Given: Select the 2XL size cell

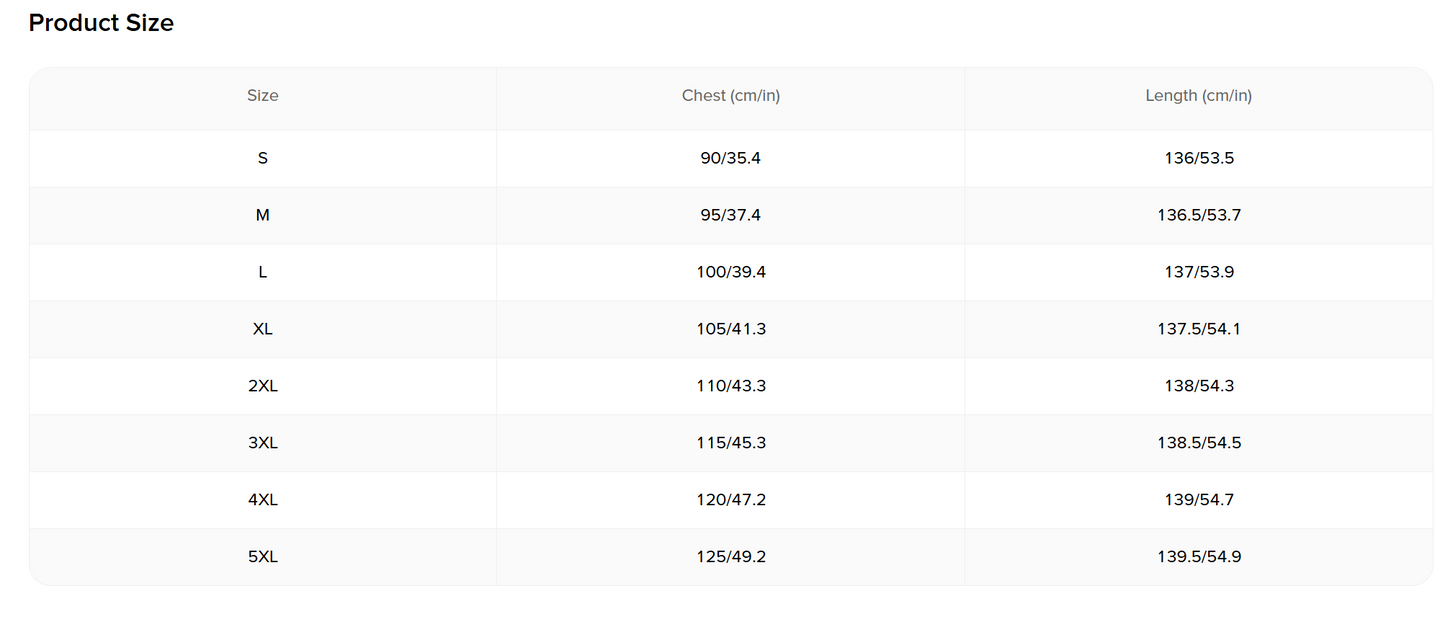Looking at the screenshot, I should click(263, 386).
